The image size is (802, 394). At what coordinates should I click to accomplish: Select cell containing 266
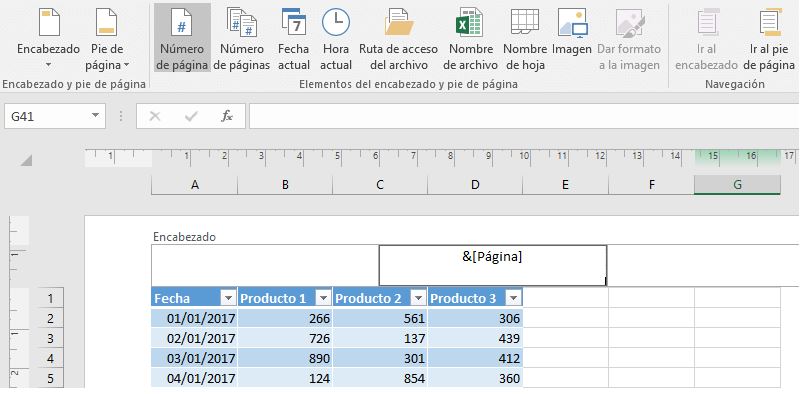[285, 318]
